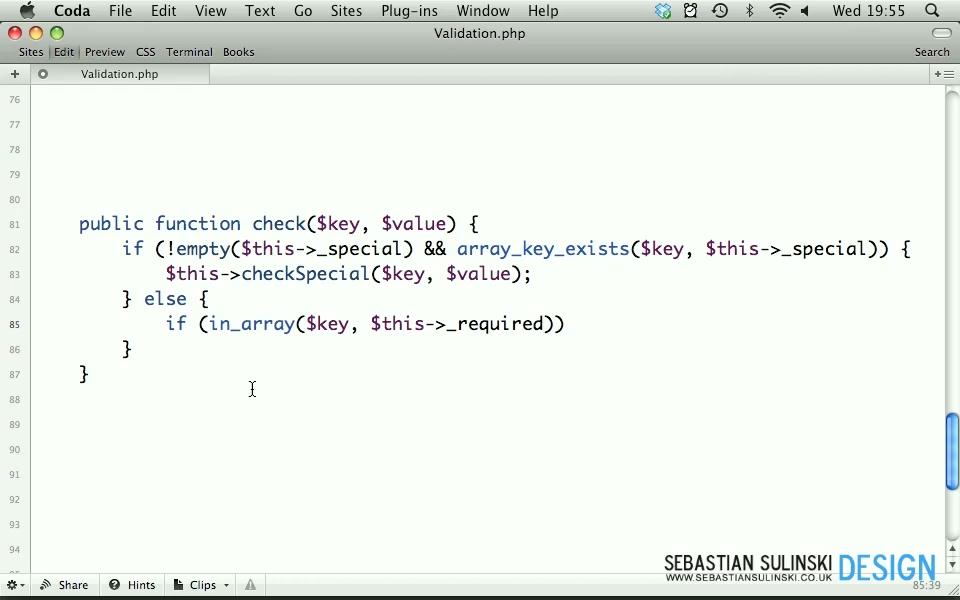Switch to CSS mode
The height and width of the screenshot is (600, 960).
coord(145,52)
